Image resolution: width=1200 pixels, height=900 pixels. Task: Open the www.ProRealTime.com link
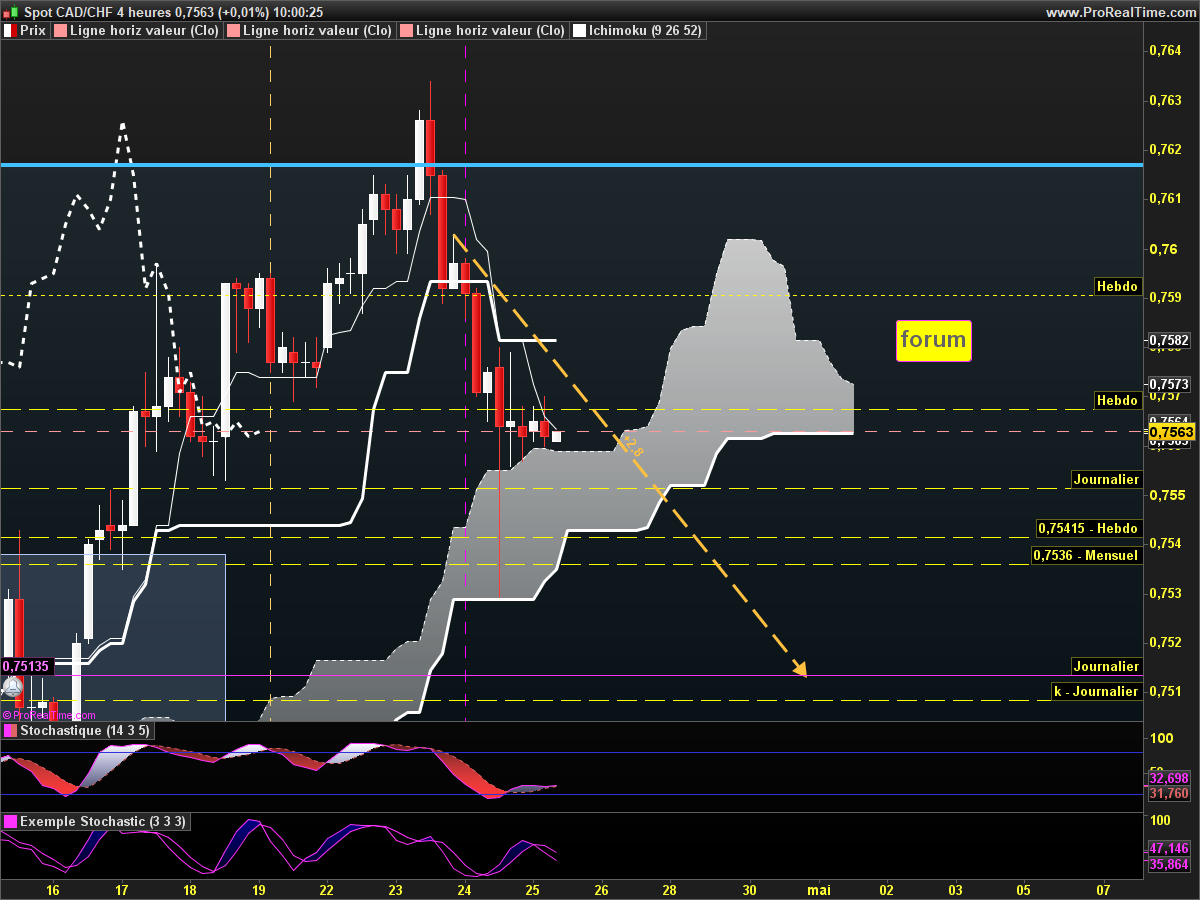pos(1120,12)
